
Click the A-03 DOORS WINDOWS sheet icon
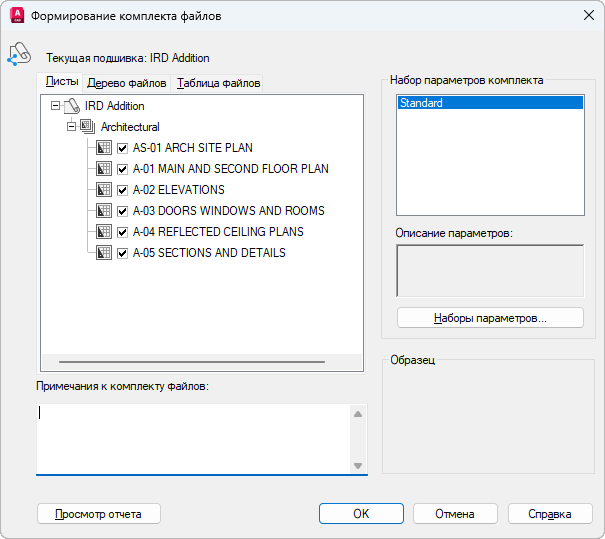click(x=104, y=211)
